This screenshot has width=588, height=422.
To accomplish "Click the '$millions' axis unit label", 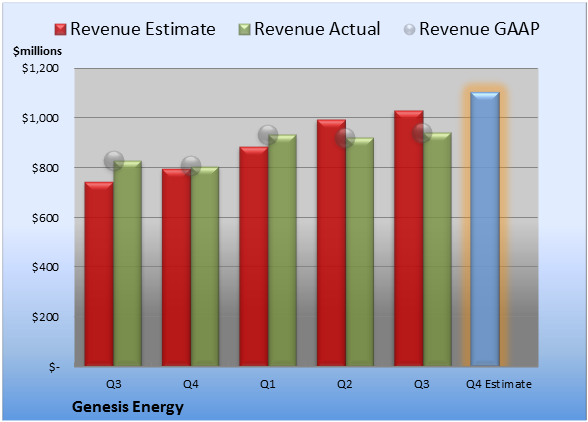I will coord(37,51).
